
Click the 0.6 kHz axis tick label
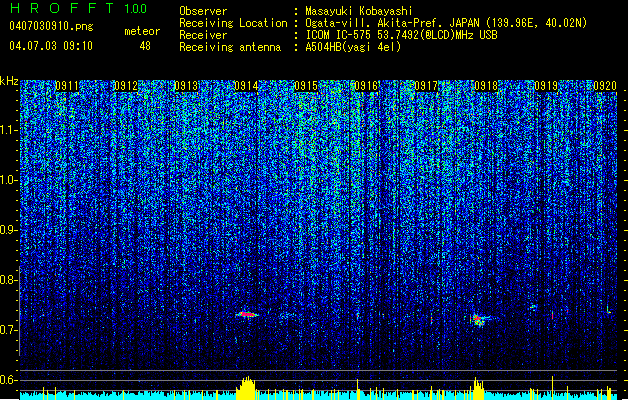pyautogui.click(x=9, y=380)
